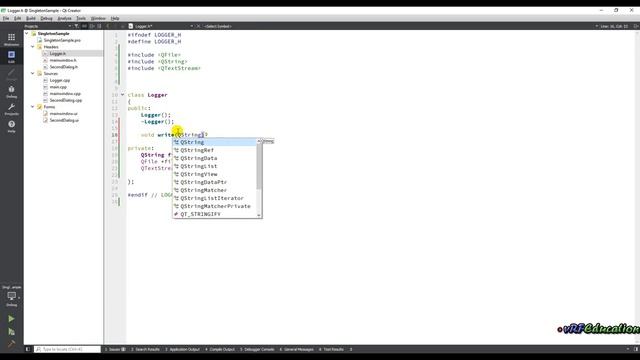Fold the class Logger code block

pyautogui.click(x=122, y=95)
